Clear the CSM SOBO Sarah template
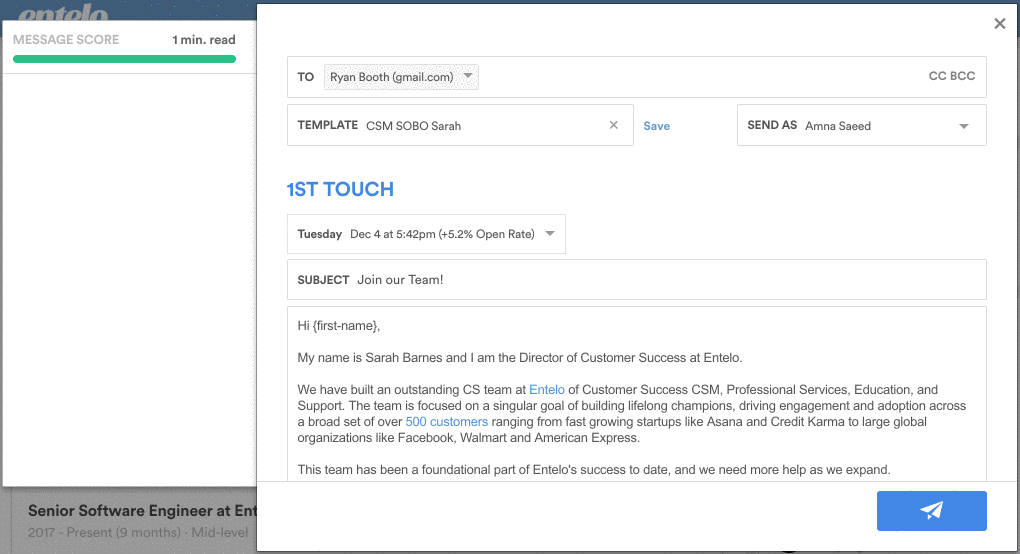 click(613, 125)
